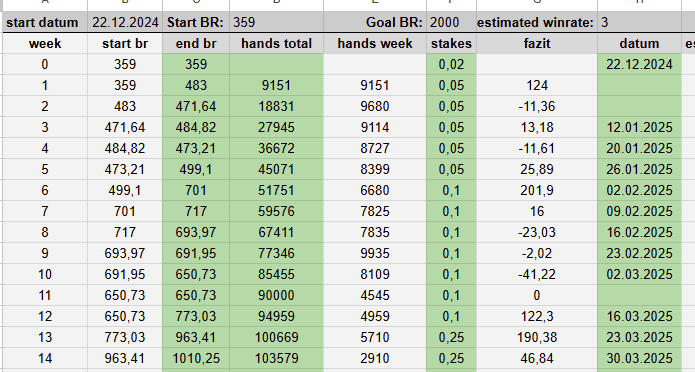Select hands total cell 85455
The height and width of the screenshot is (372, 695).
pyautogui.click(x=277, y=274)
